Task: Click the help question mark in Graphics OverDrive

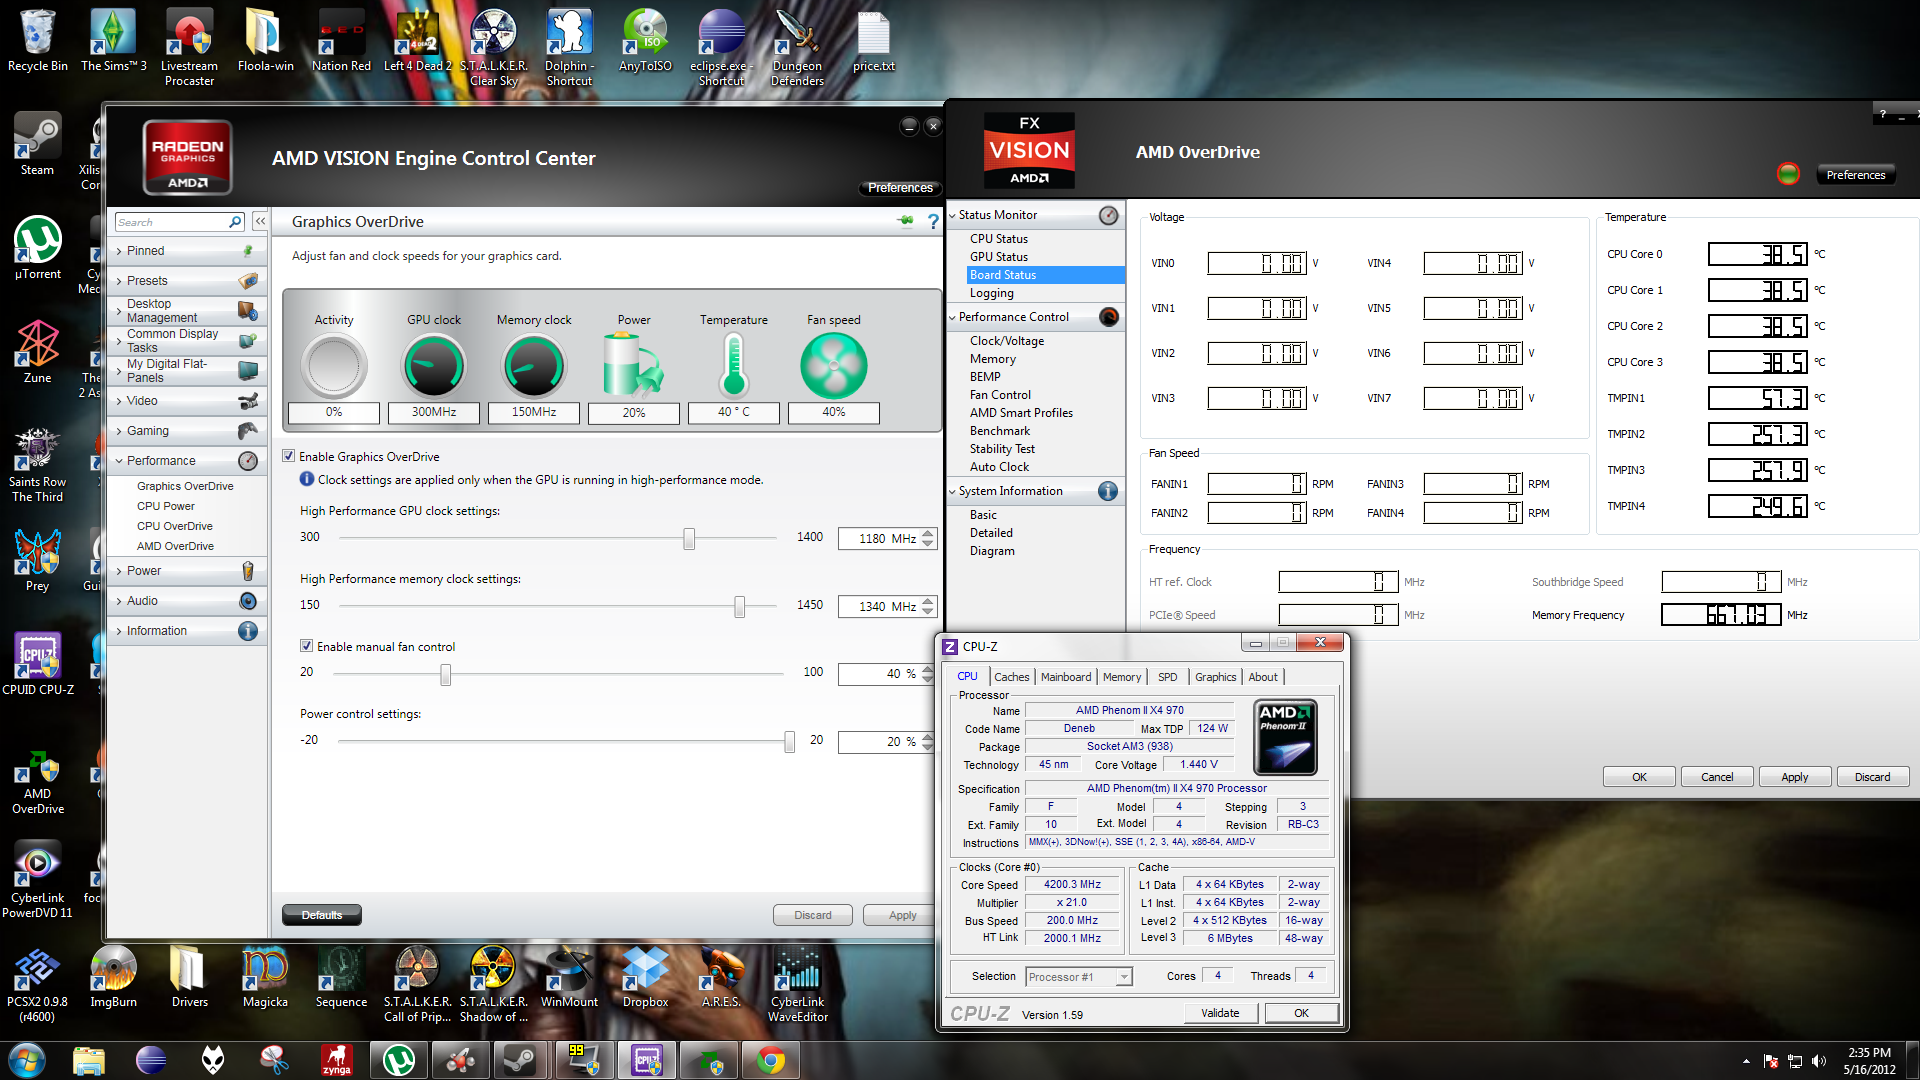Action: [x=933, y=221]
